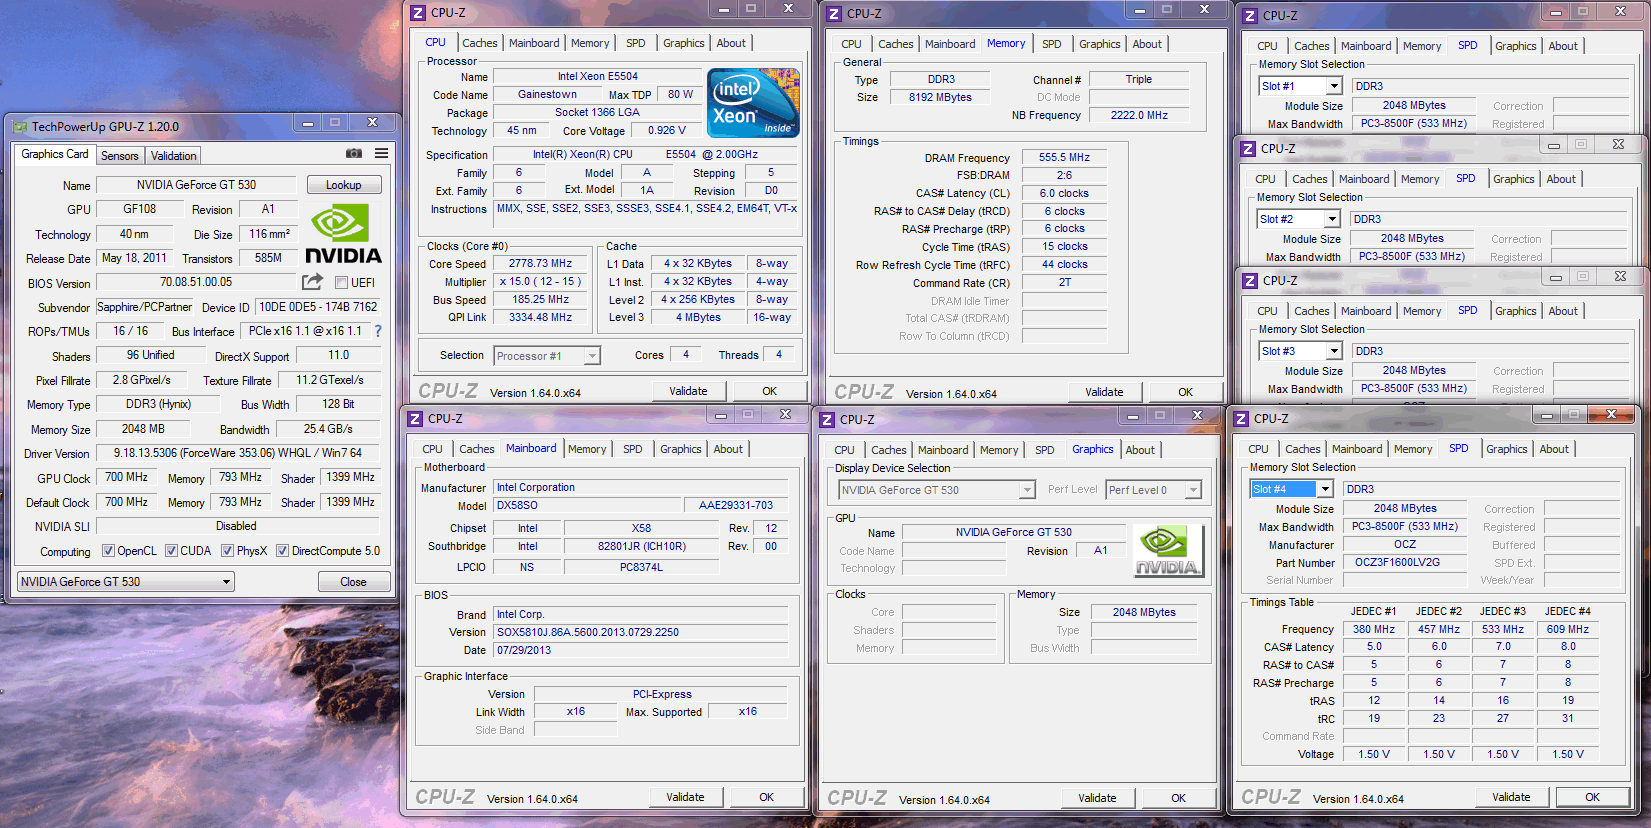Click the GPU Name field NVIDIA GeForce GT 530
Screen dimensions: 1651x828
[196, 185]
